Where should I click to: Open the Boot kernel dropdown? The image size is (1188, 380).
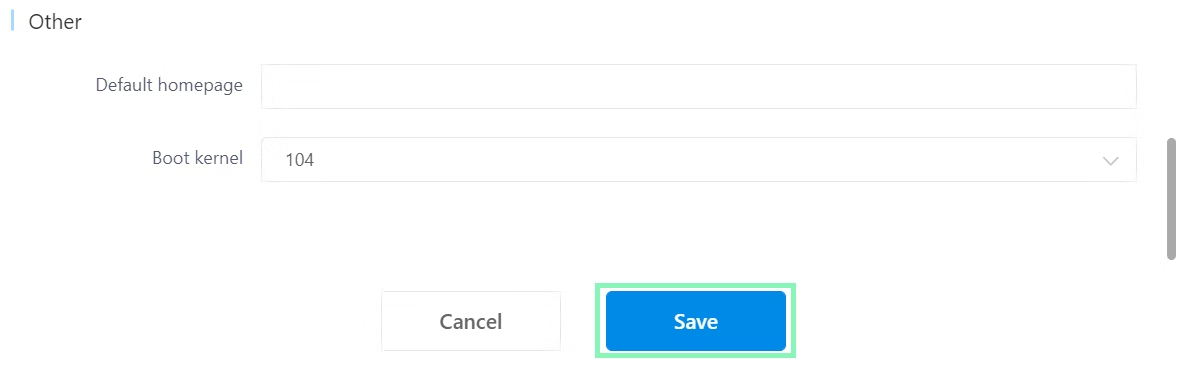[699, 160]
